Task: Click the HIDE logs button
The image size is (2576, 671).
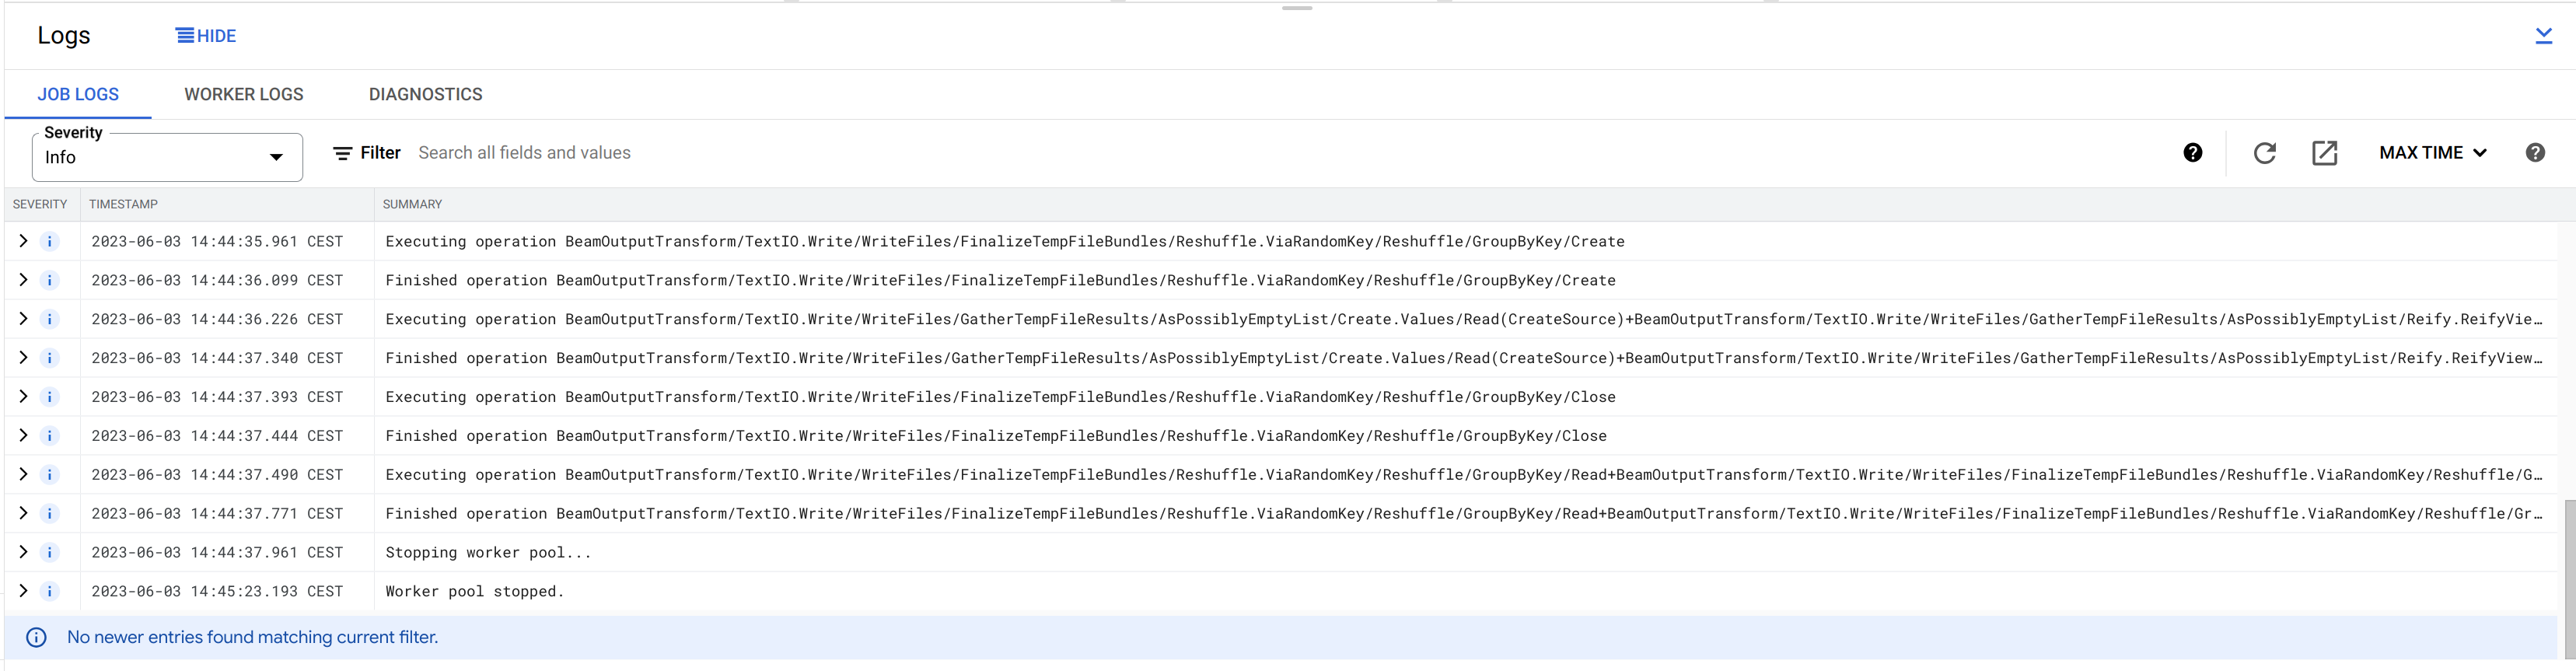Action: (206, 36)
